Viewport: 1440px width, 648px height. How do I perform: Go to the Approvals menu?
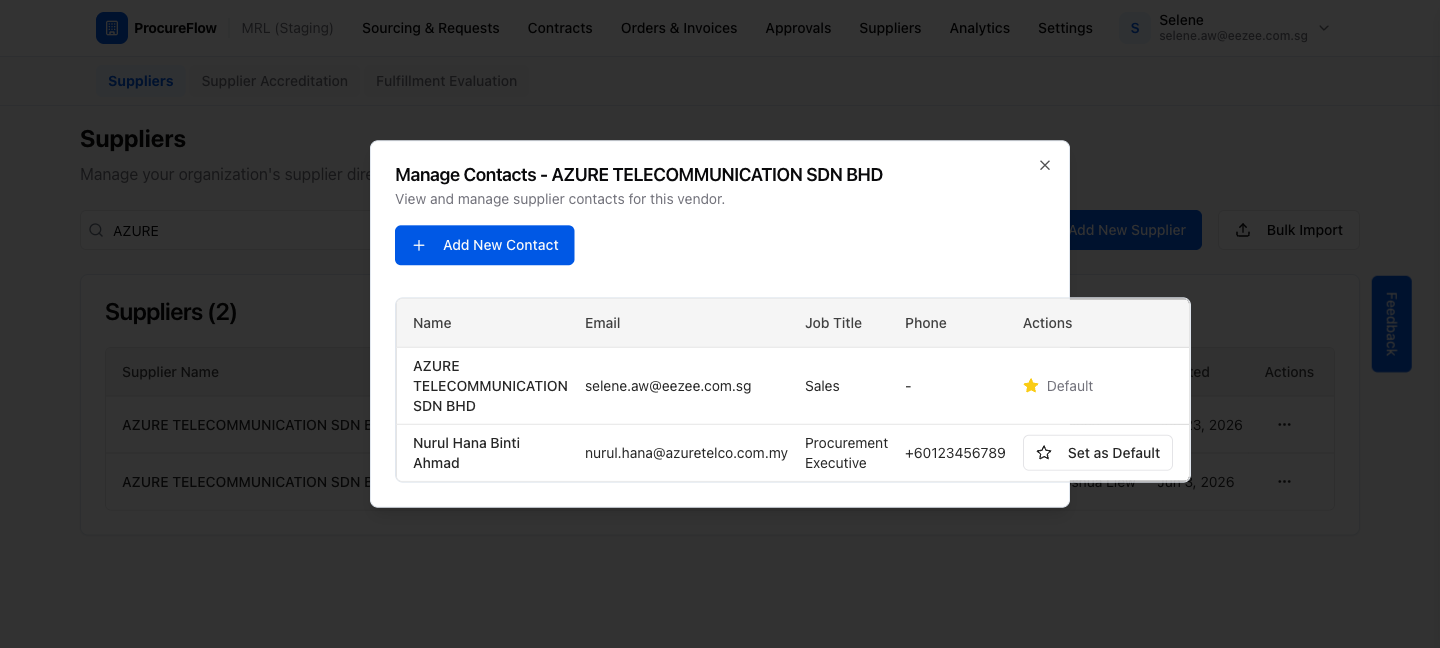[x=798, y=28]
